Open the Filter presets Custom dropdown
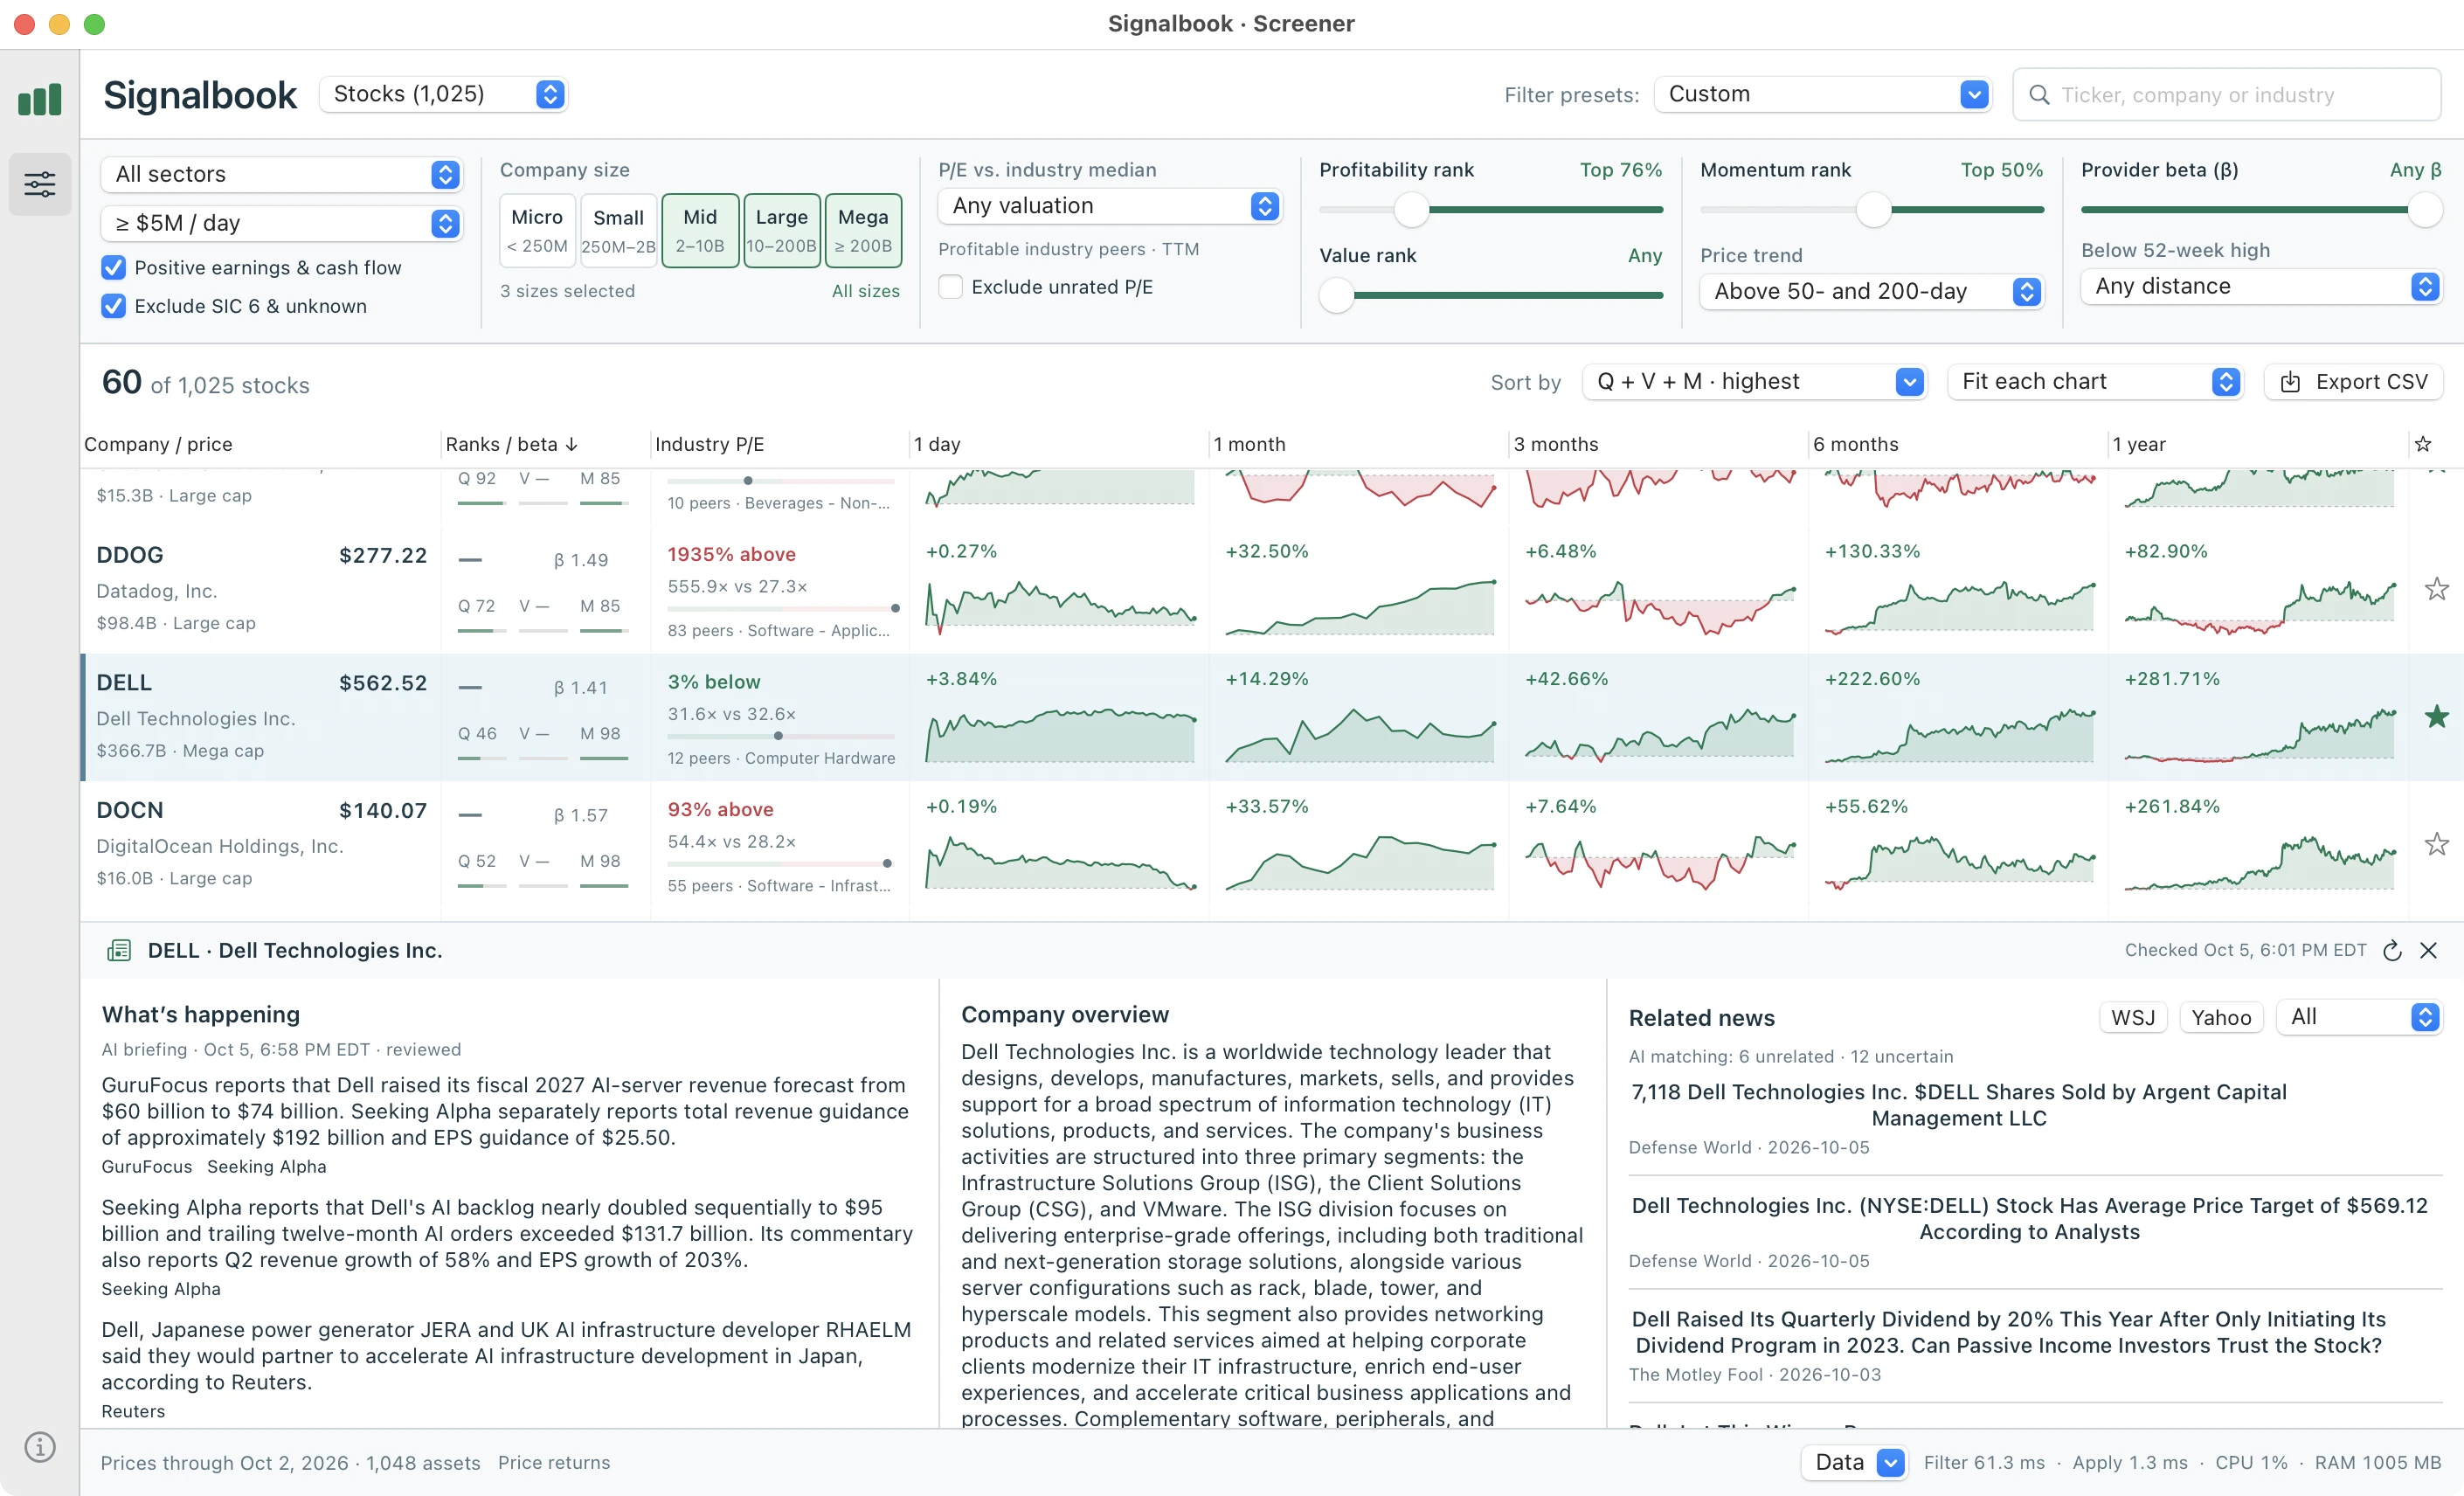The image size is (2464, 1496). click(x=1822, y=94)
